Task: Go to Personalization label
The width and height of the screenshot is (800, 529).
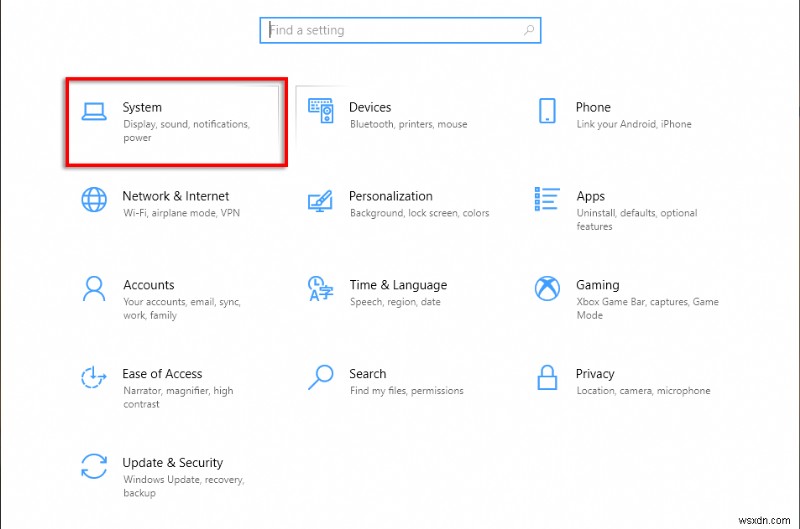Action: (x=390, y=196)
